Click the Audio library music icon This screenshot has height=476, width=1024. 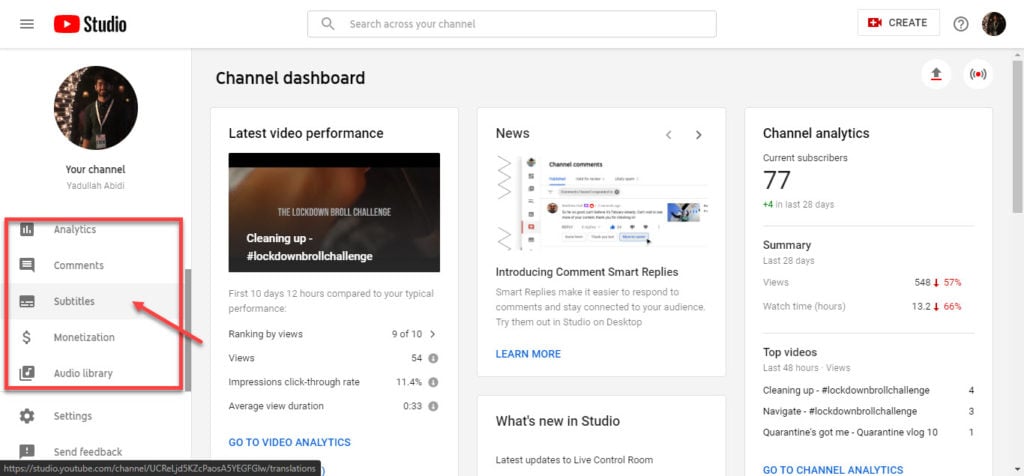(27, 373)
